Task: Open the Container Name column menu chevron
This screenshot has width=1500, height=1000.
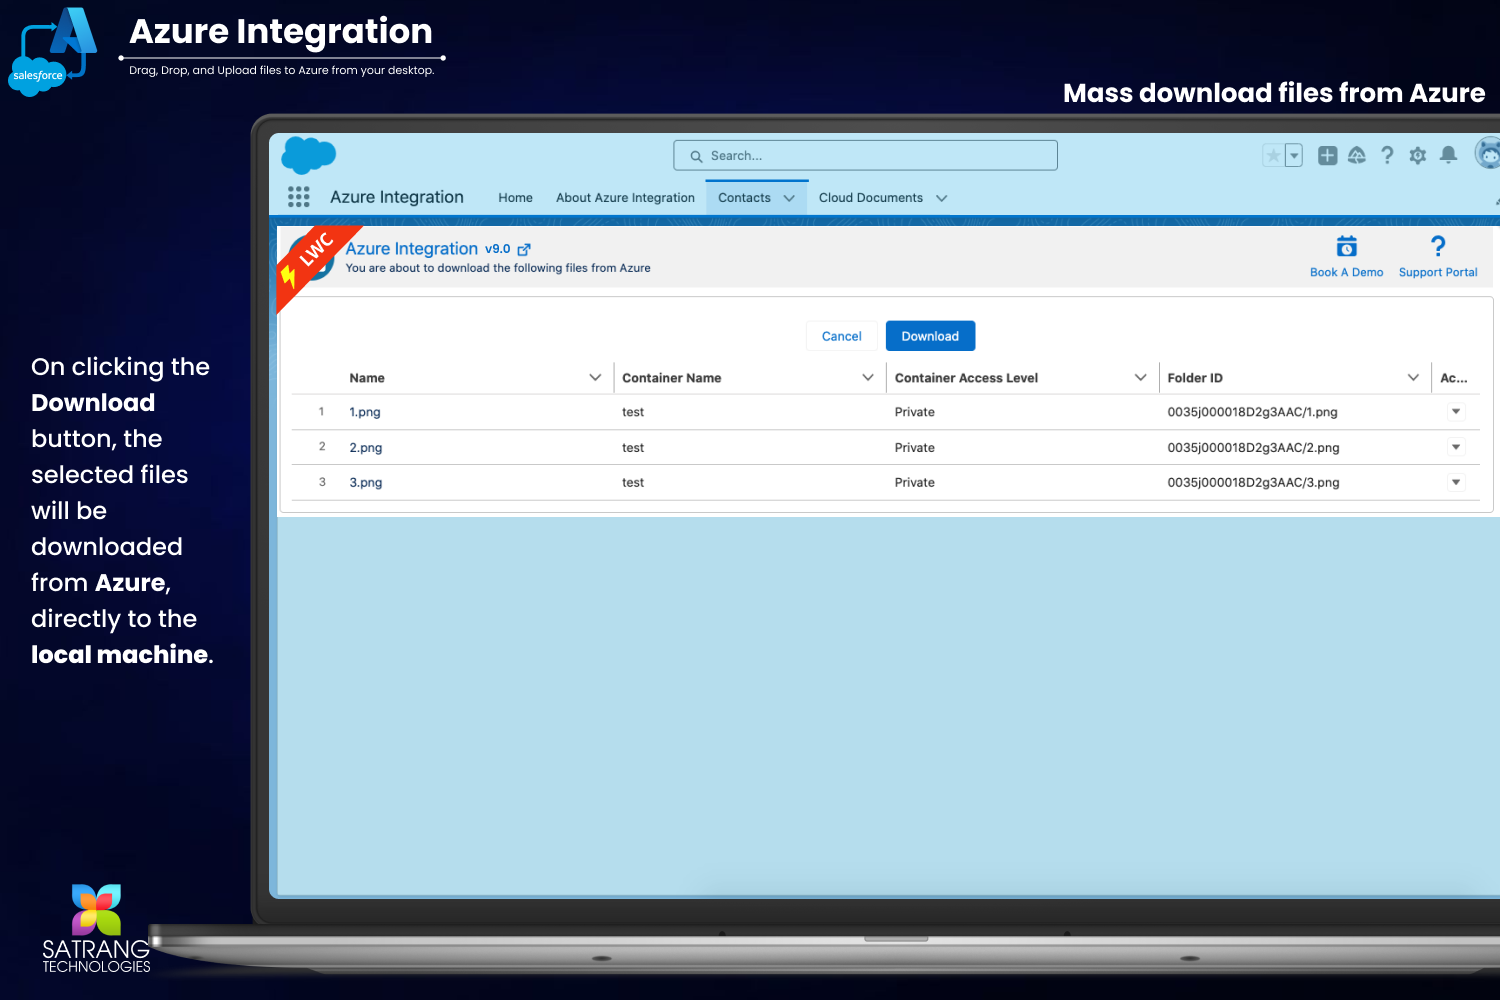Action: click(x=868, y=377)
